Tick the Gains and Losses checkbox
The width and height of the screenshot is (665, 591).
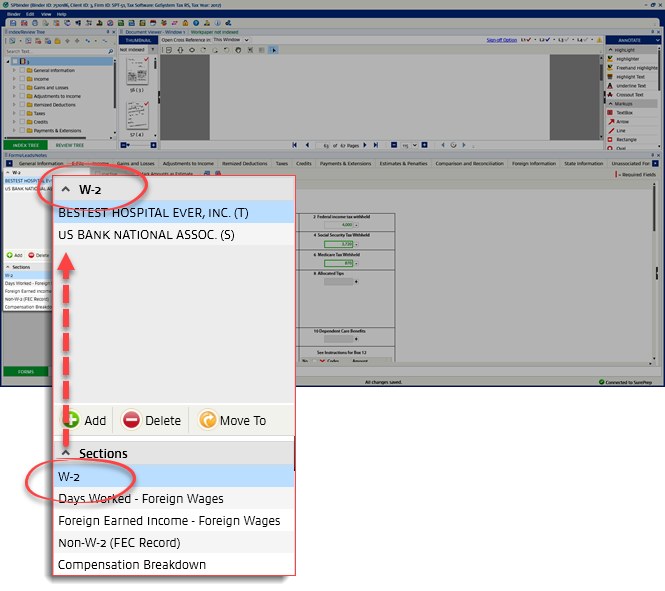[21, 87]
